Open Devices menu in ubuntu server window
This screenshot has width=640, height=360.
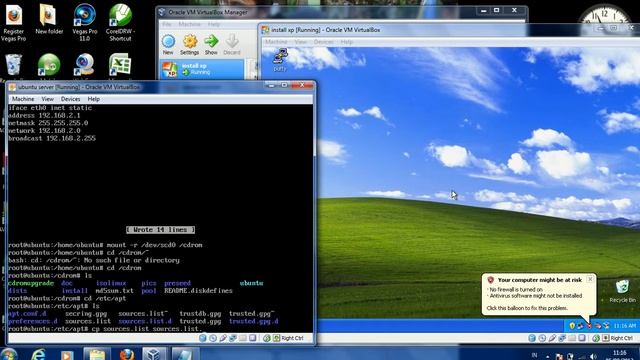(70, 99)
